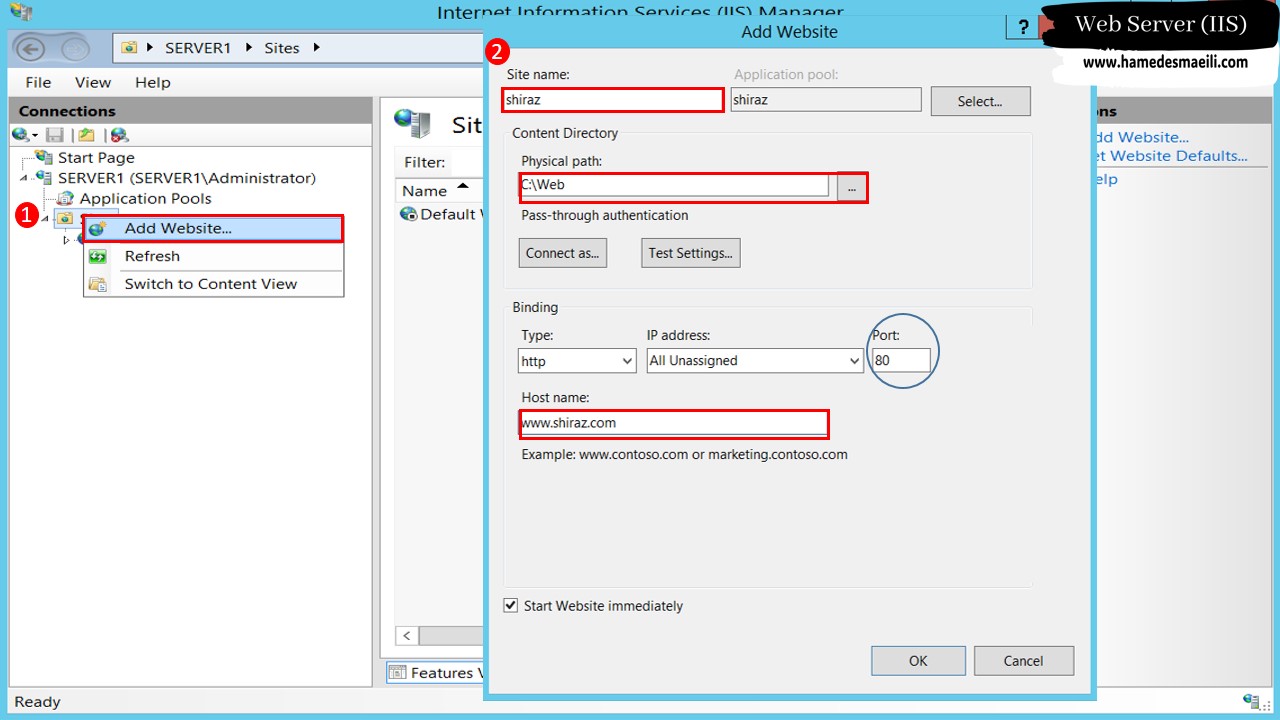Click OK to create the website
The width and height of the screenshot is (1280, 720).
click(x=918, y=661)
